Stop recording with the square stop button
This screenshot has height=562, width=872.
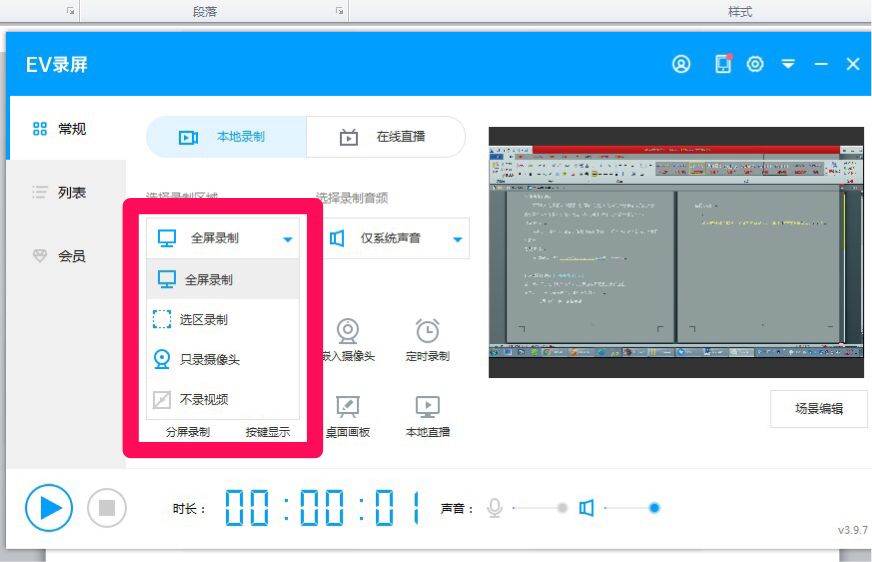[x=107, y=508]
